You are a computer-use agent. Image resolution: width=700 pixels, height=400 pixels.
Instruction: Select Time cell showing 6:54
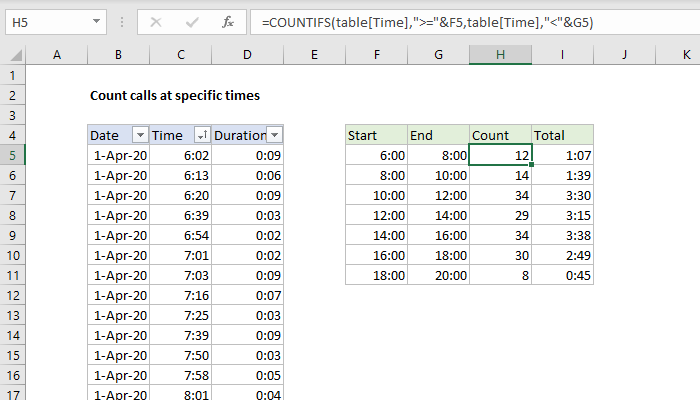pyautogui.click(x=180, y=235)
